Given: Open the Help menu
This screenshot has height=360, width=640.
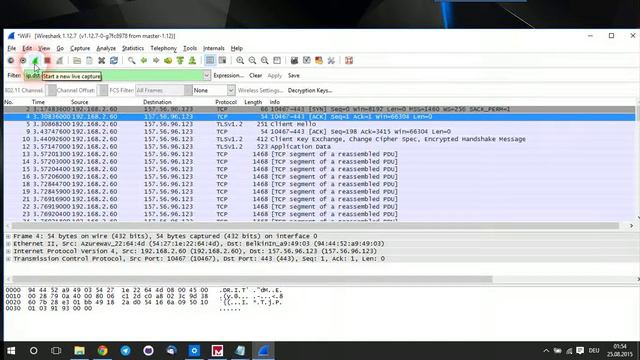Looking at the screenshot, I should pyautogui.click(x=237, y=48).
